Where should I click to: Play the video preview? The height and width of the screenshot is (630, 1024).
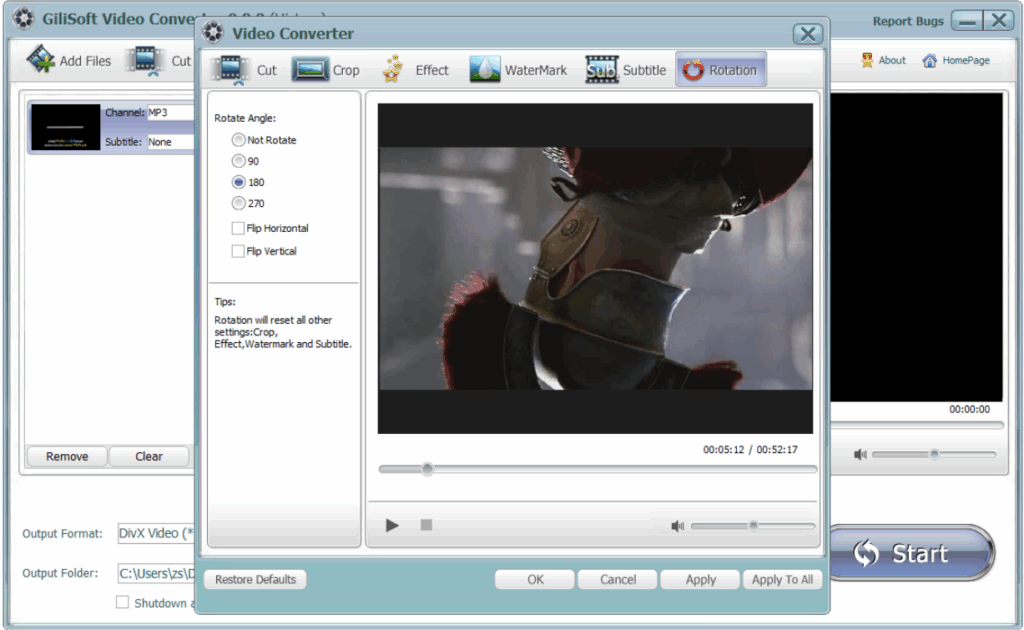(x=391, y=525)
